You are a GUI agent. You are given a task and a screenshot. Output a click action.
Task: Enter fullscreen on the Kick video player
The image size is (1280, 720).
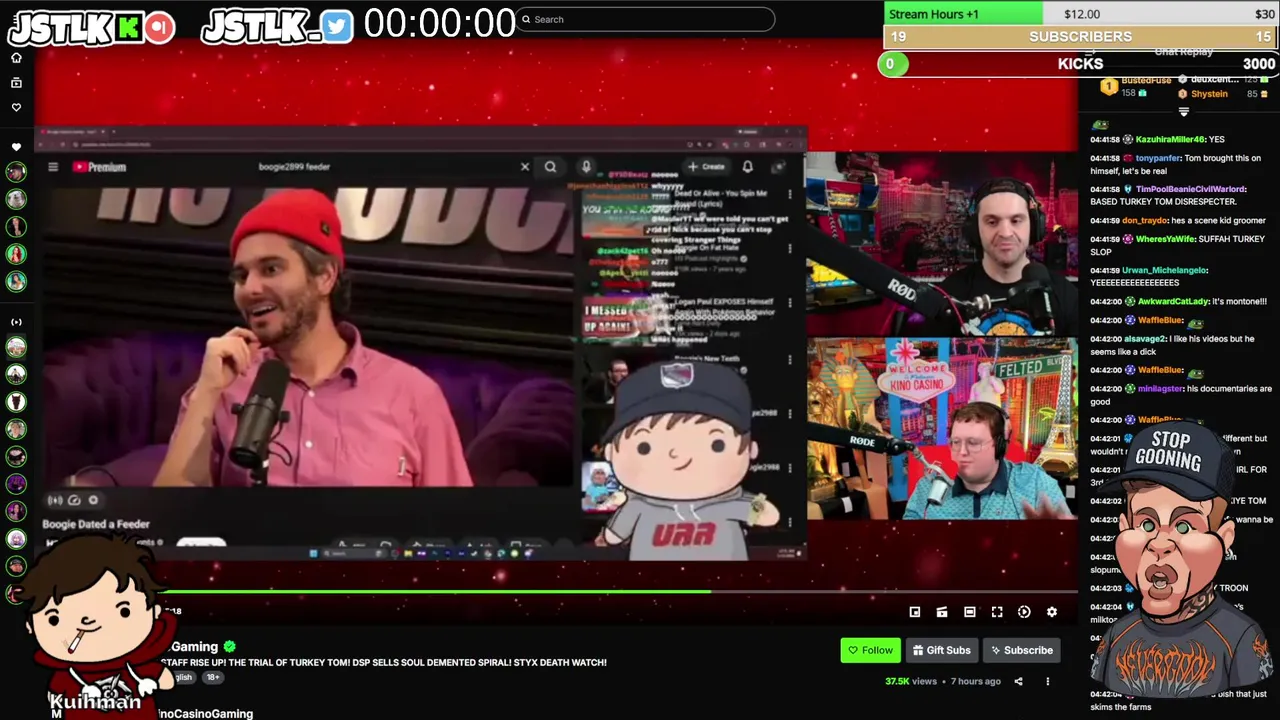(x=997, y=612)
